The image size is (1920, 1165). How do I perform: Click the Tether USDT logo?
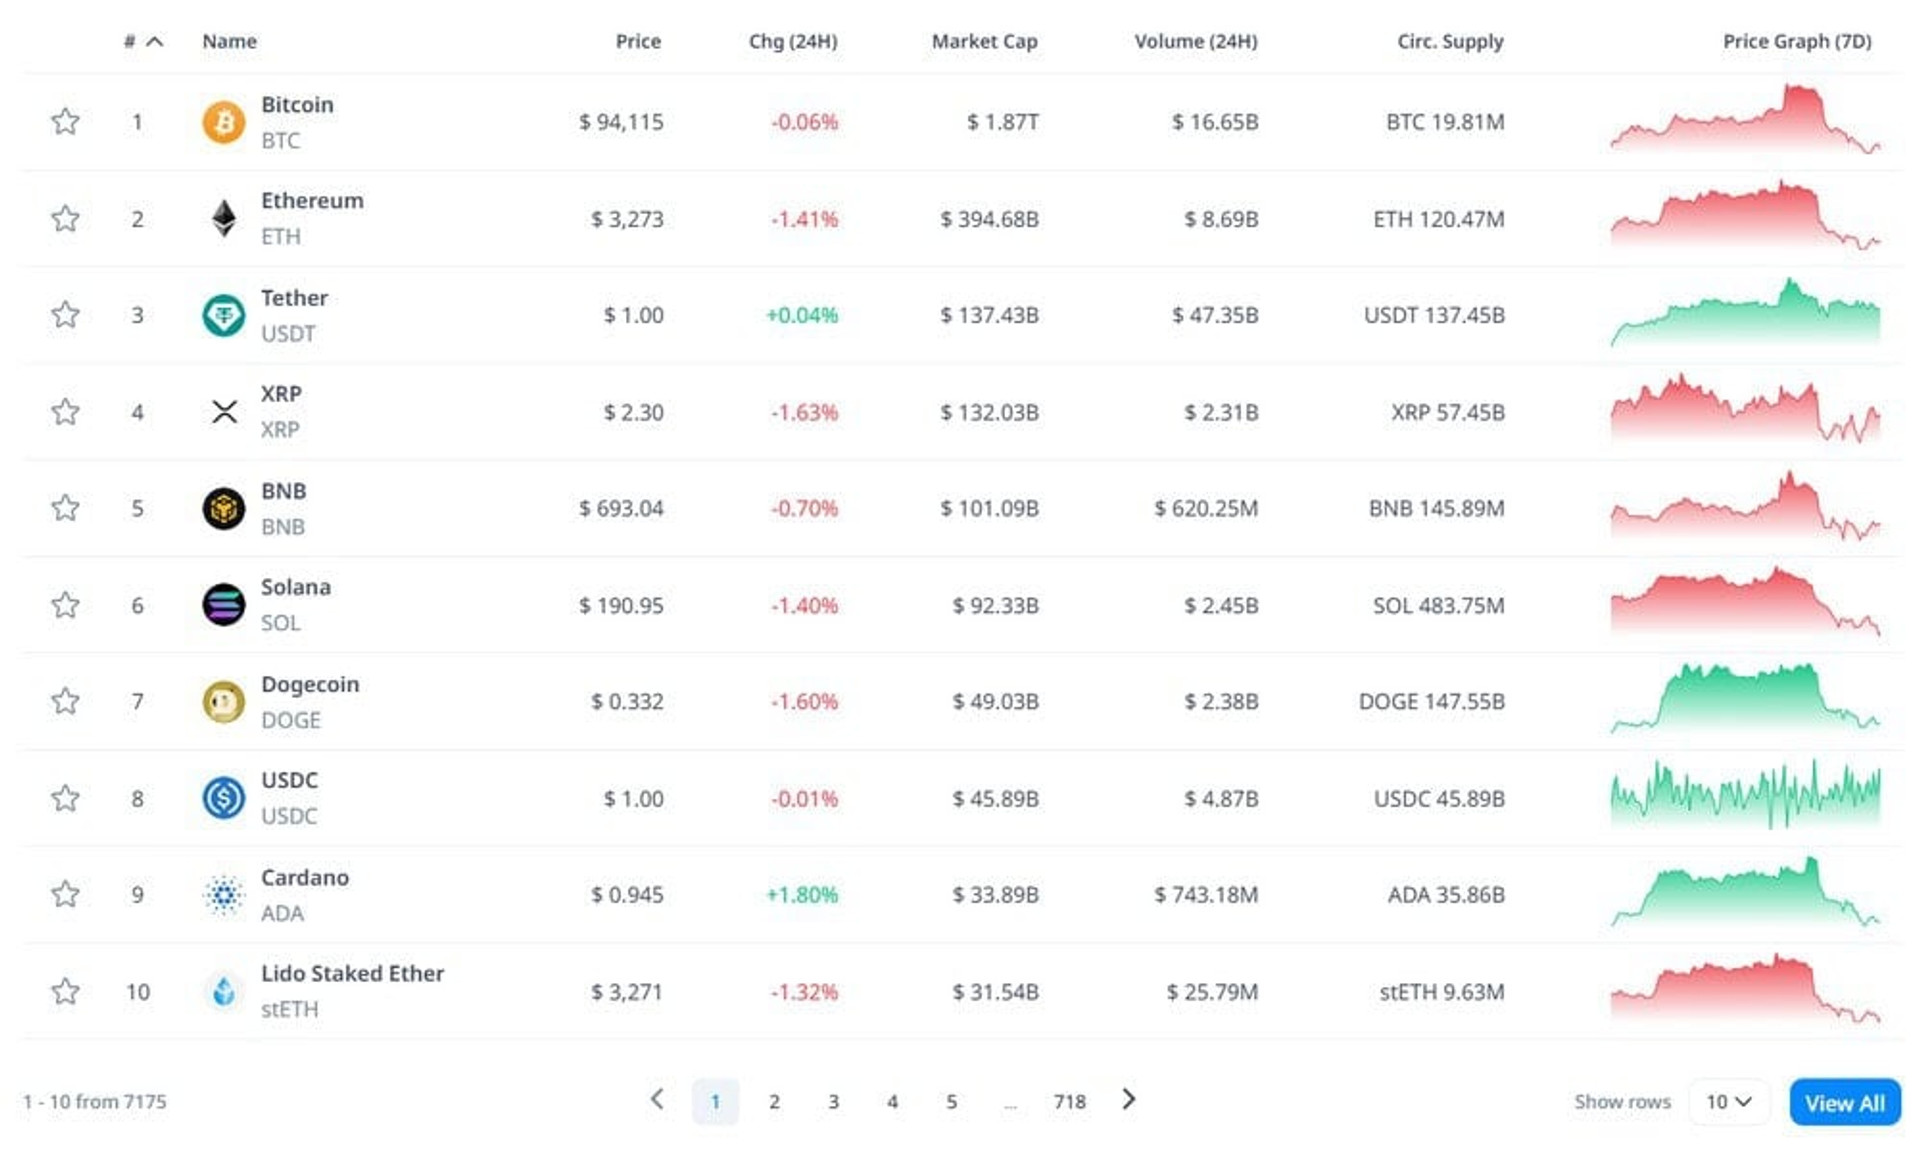pyautogui.click(x=223, y=315)
